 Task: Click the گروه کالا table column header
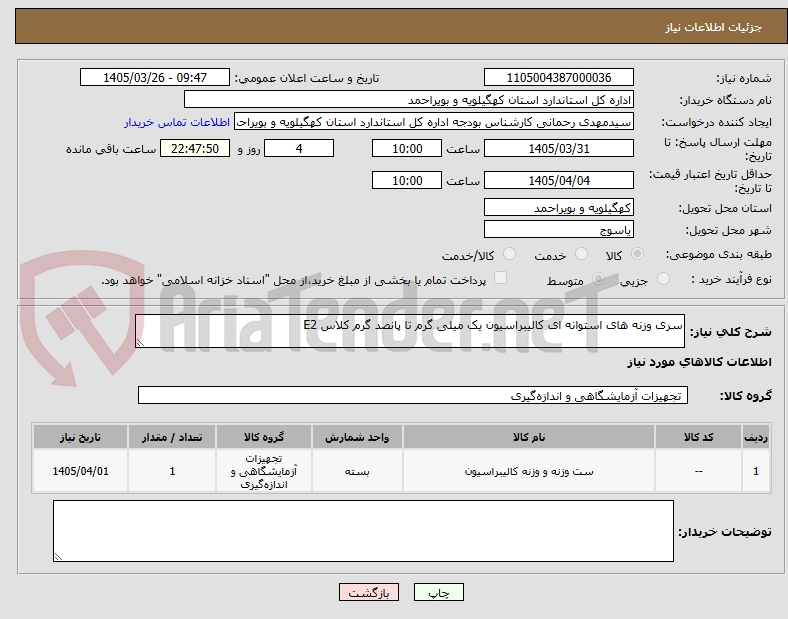(x=264, y=437)
